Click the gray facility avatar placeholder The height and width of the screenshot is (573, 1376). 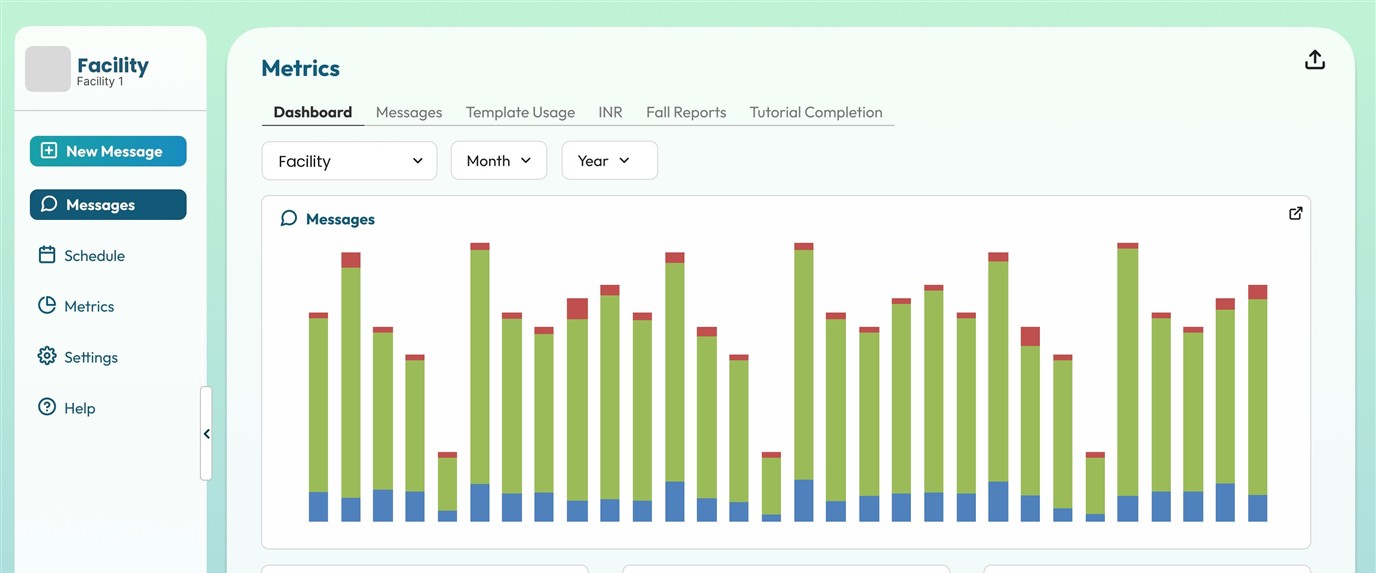click(48, 69)
